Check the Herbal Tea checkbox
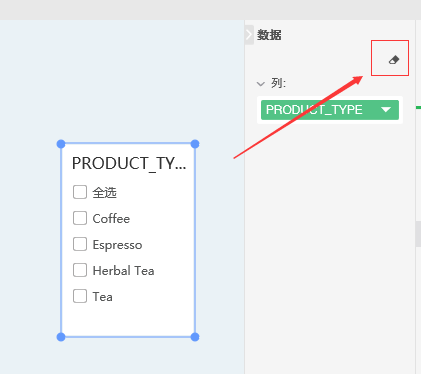 (x=80, y=270)
